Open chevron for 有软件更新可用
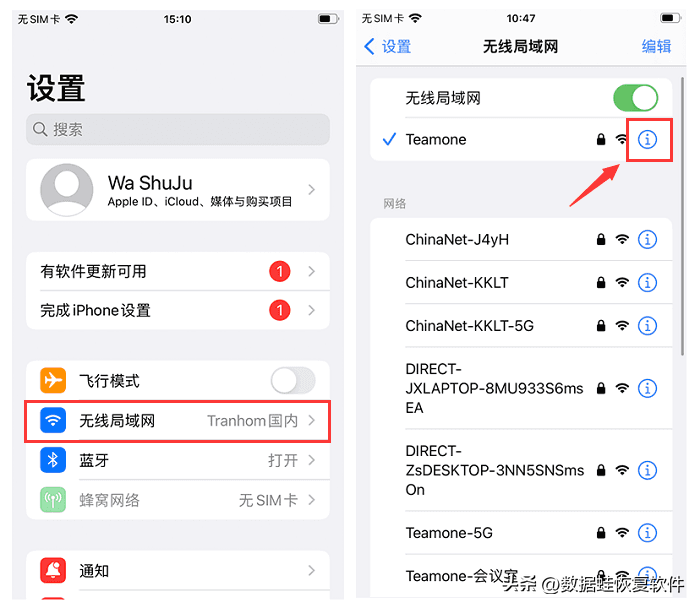 click(312, 271)
